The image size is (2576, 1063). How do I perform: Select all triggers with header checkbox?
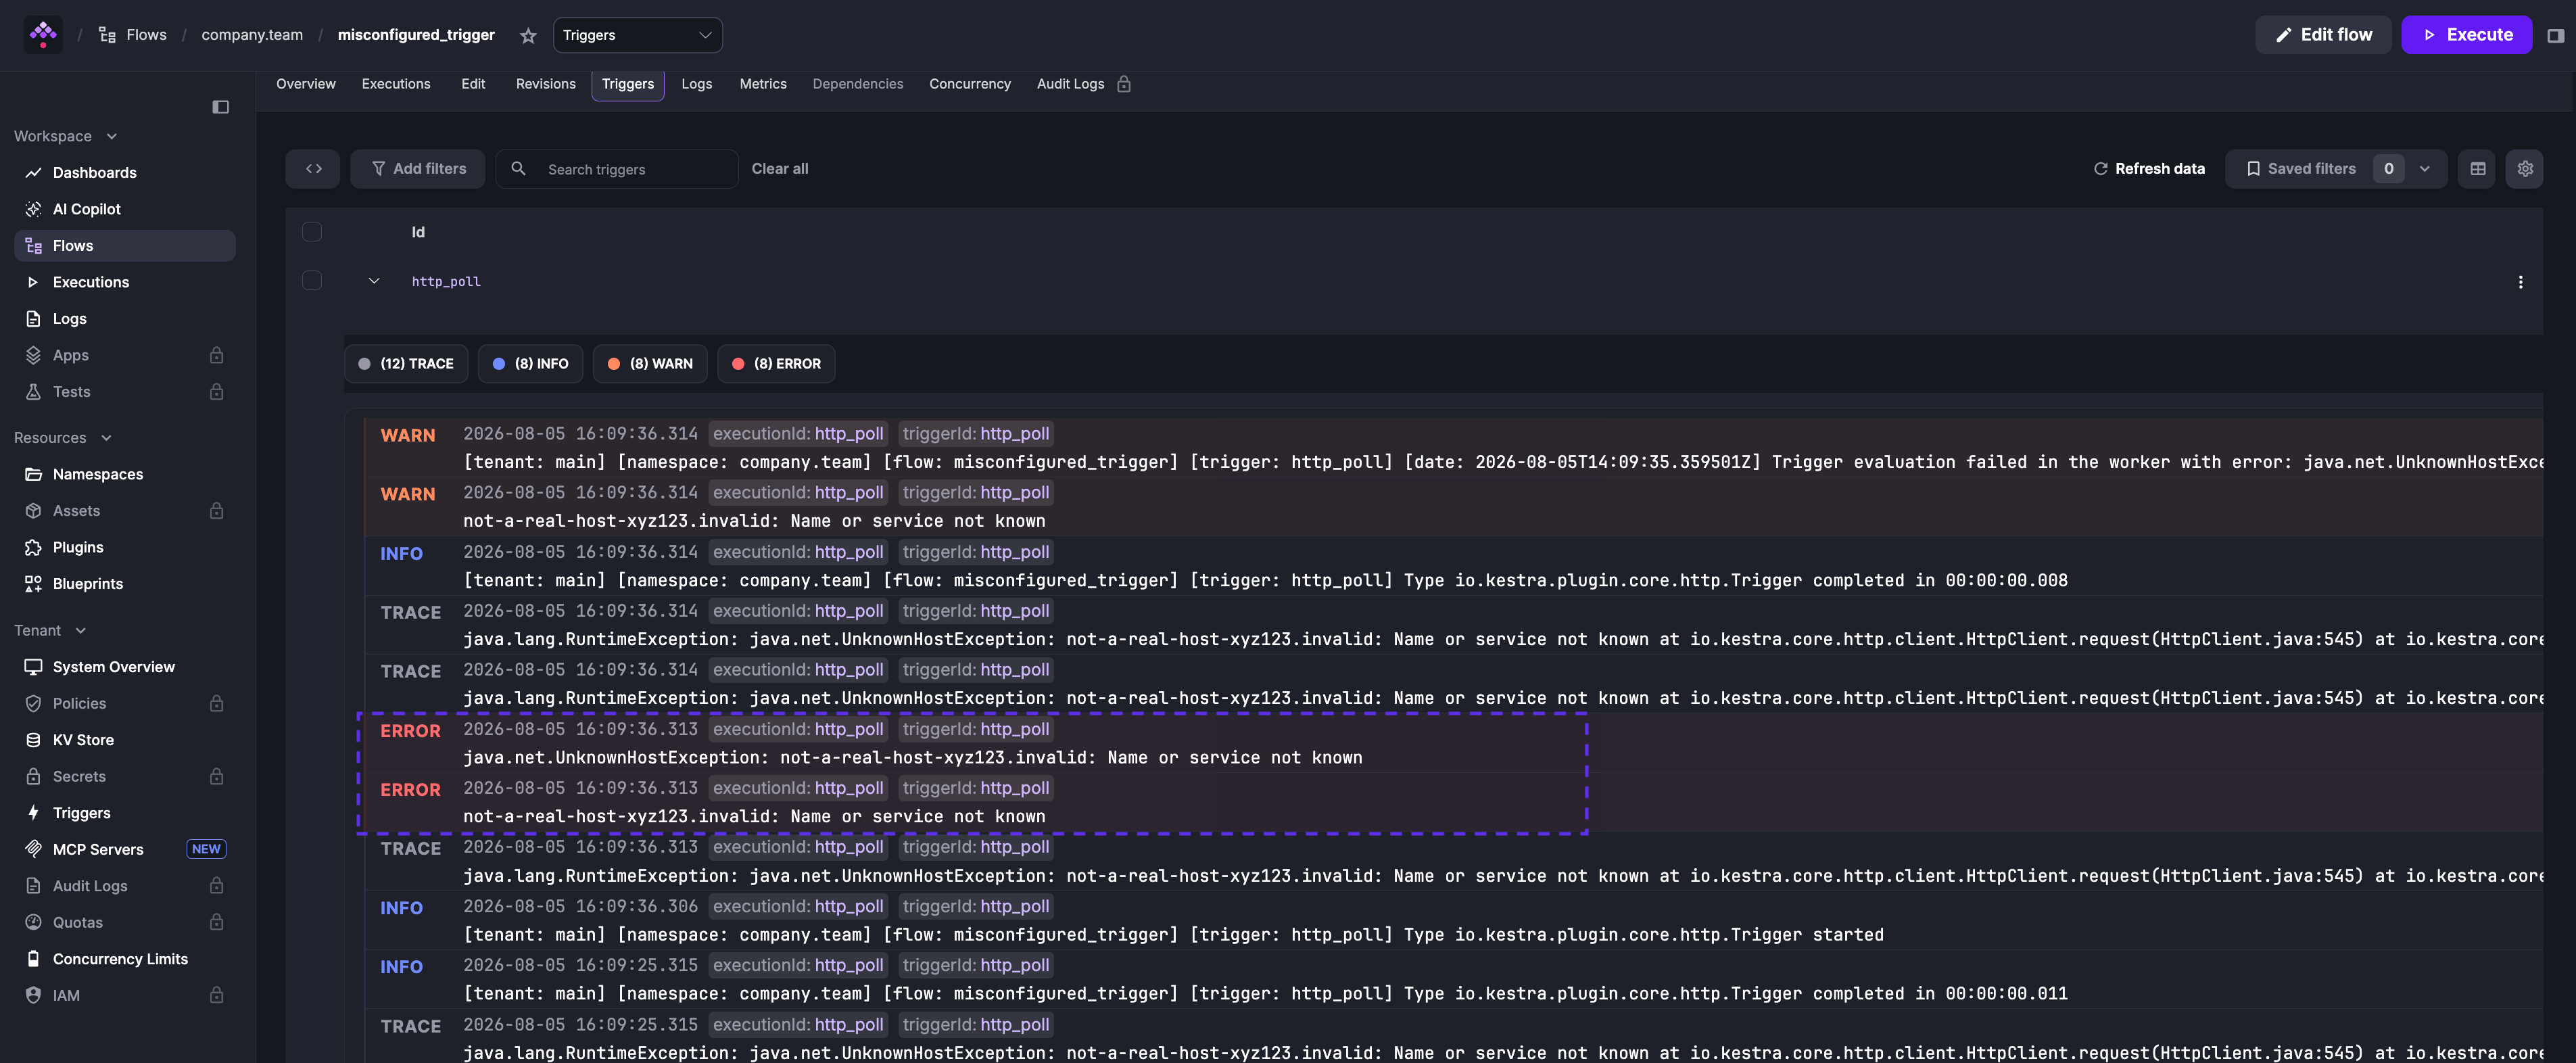coord(312,232)
